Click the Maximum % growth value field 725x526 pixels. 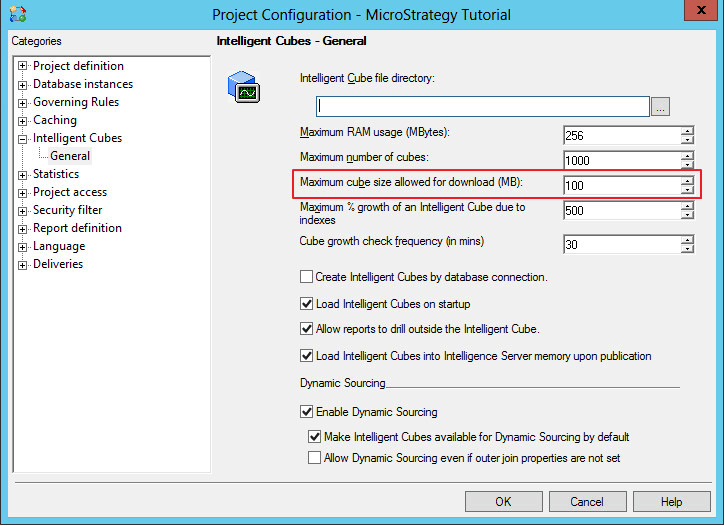(622, 211)
